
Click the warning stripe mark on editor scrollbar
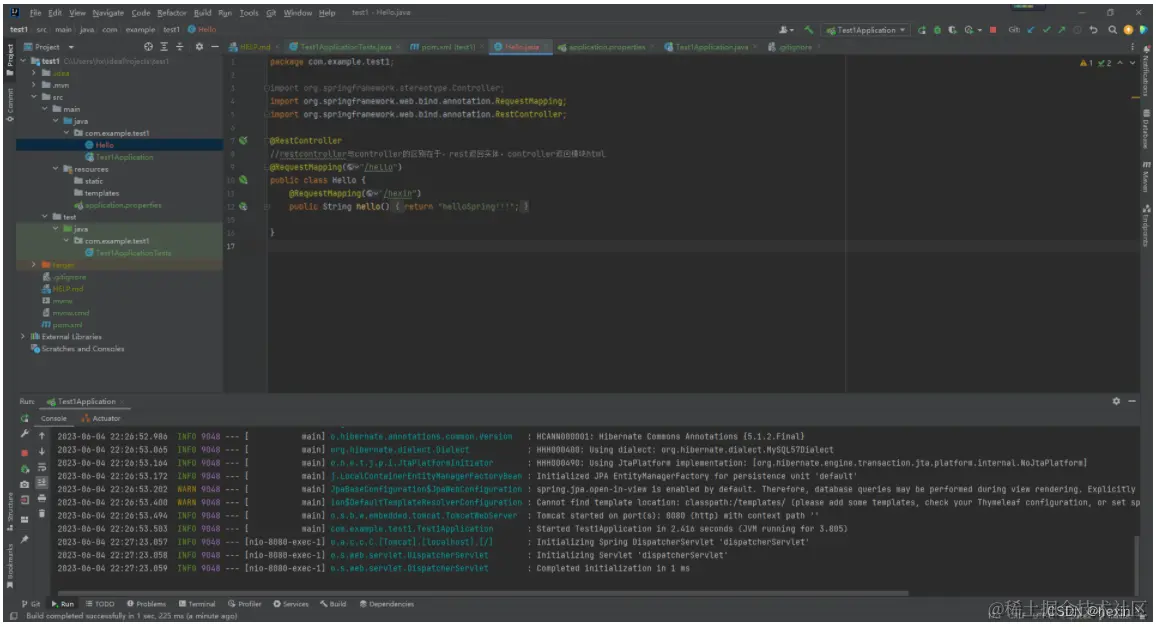pyautogui.click(x=1135, y=97)
